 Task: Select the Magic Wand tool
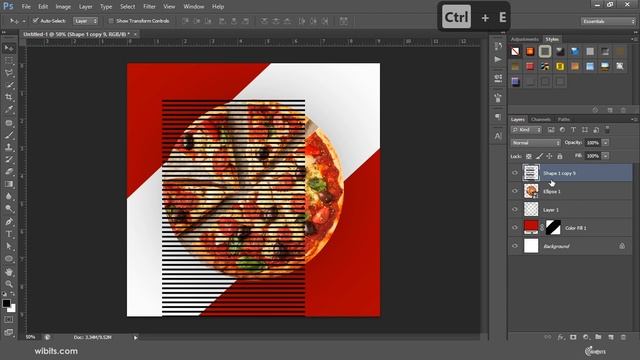9,85
